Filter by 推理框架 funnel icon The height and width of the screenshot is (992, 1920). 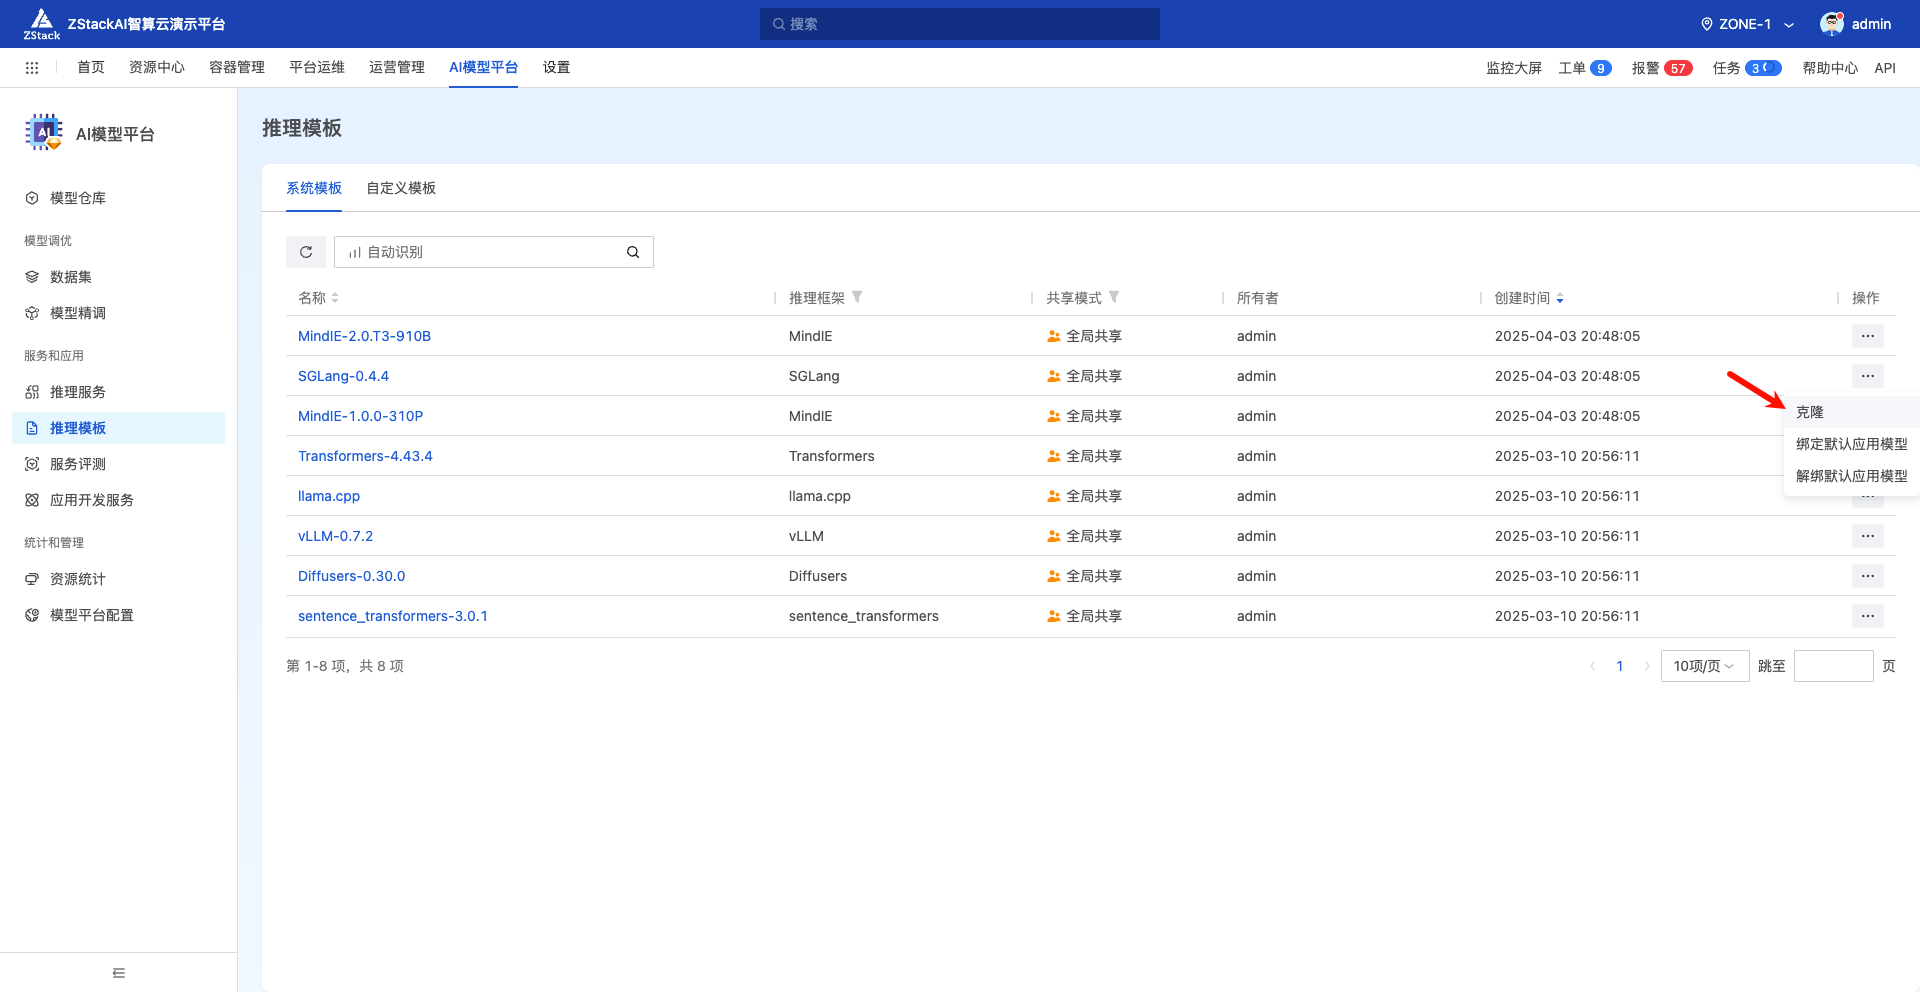point(857,297)
